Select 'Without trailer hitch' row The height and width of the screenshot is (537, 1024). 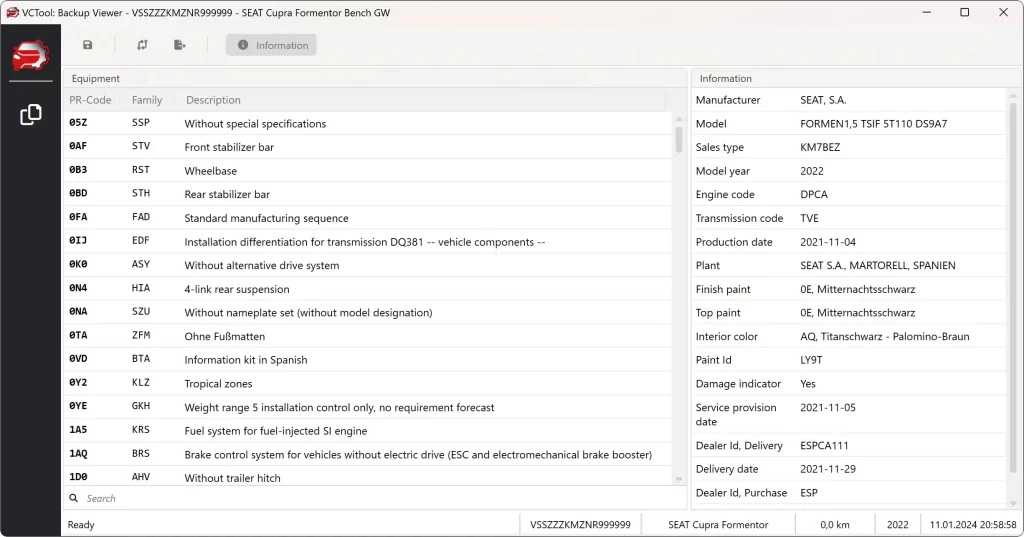[x=368, y=477]
